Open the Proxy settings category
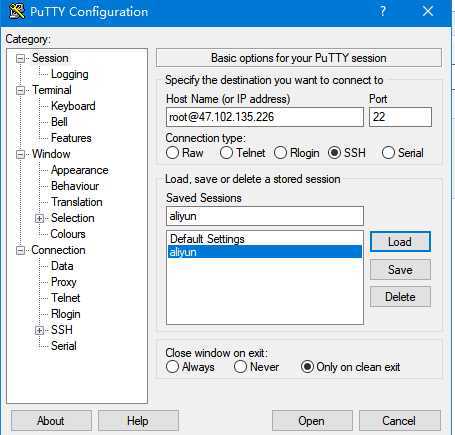 [x=64, y=282]
